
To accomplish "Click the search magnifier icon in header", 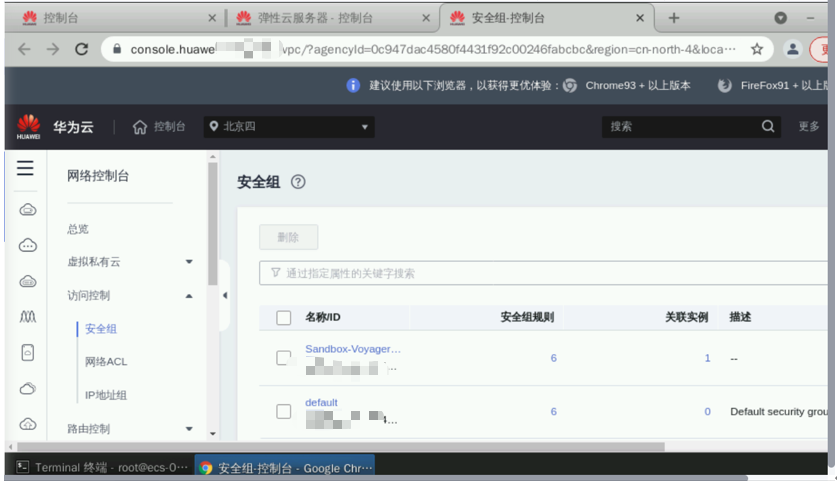I will pyautogui.click(x=768, y=127).
